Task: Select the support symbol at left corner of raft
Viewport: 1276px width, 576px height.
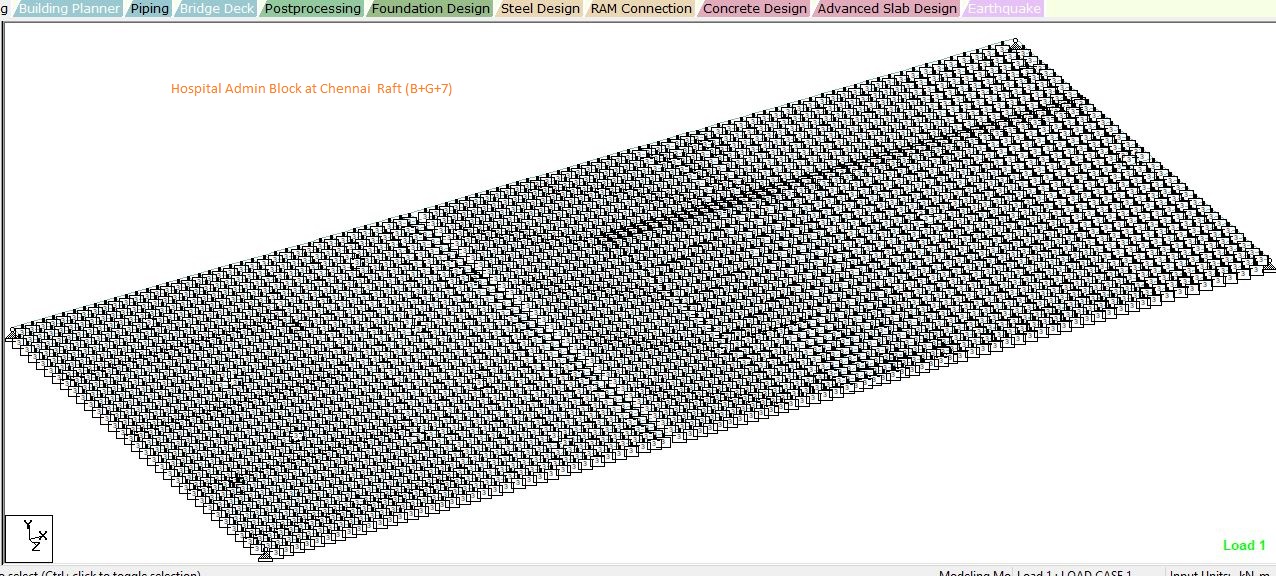Action: pos(13,335)
